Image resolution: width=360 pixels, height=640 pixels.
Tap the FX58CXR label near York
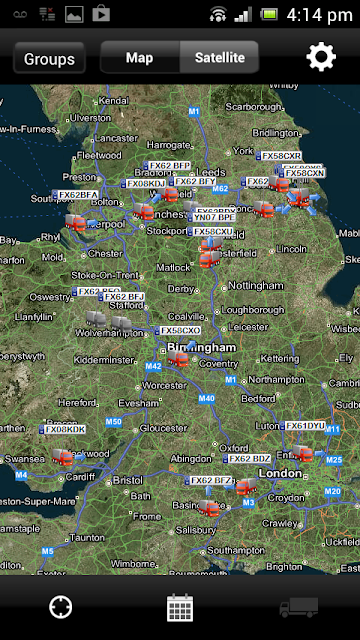[x=279, y=156]
